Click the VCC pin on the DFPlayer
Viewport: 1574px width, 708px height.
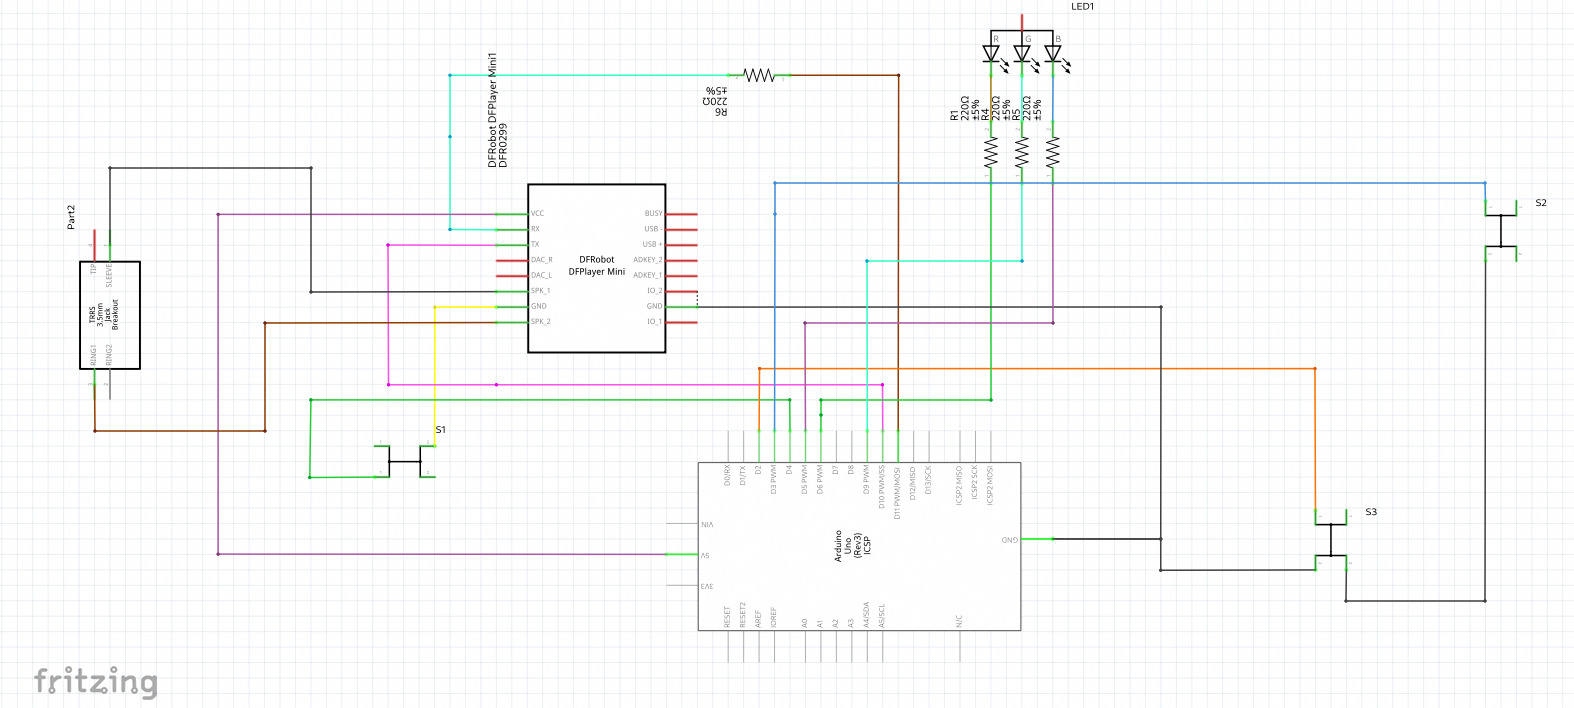(538, 214)
